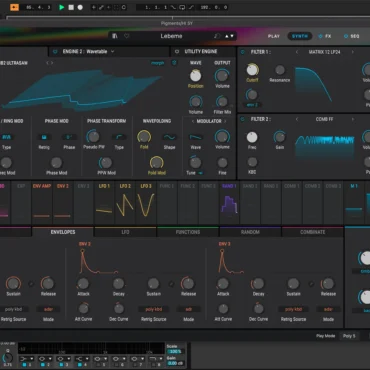Click the heart icon to favorite preset
370x370 pixels.
tap(127, 36)
